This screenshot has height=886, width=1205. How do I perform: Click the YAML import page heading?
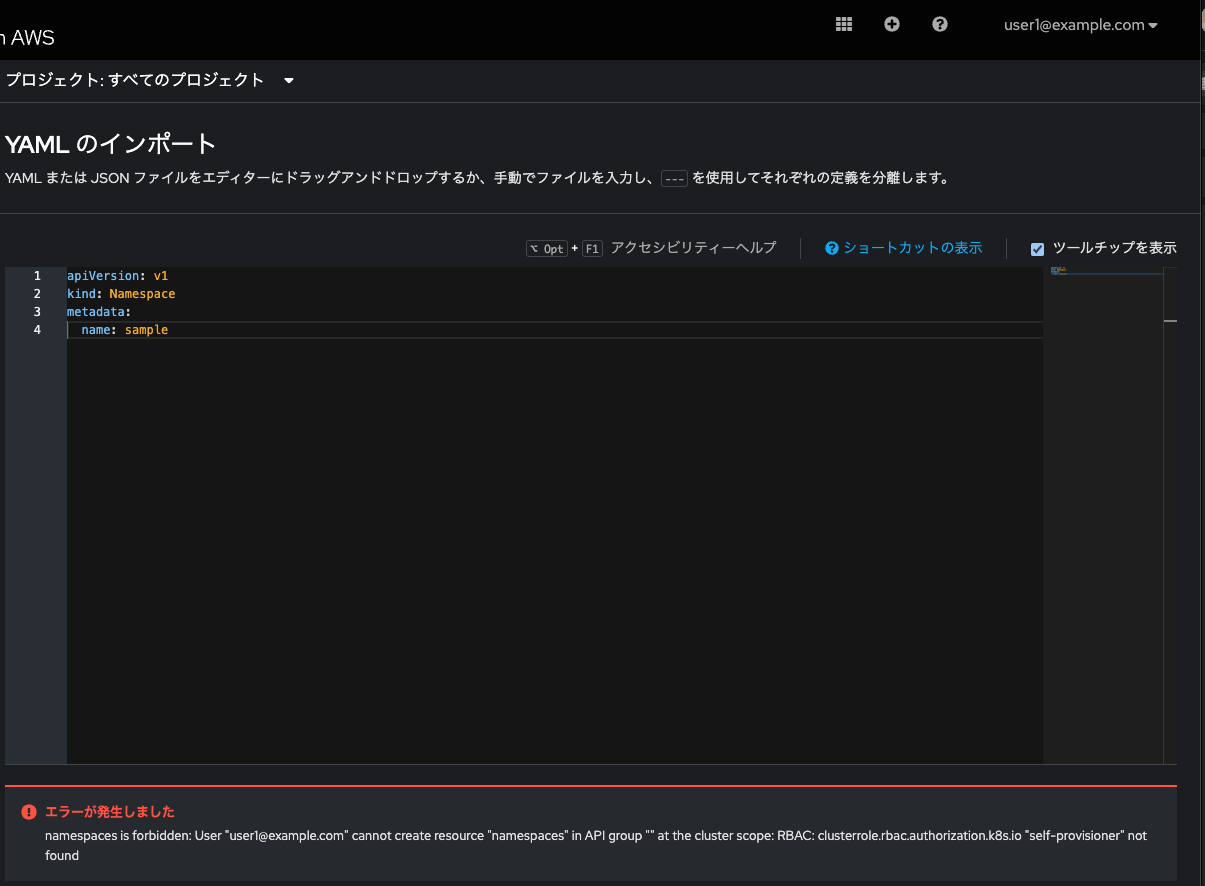[110, 144]
